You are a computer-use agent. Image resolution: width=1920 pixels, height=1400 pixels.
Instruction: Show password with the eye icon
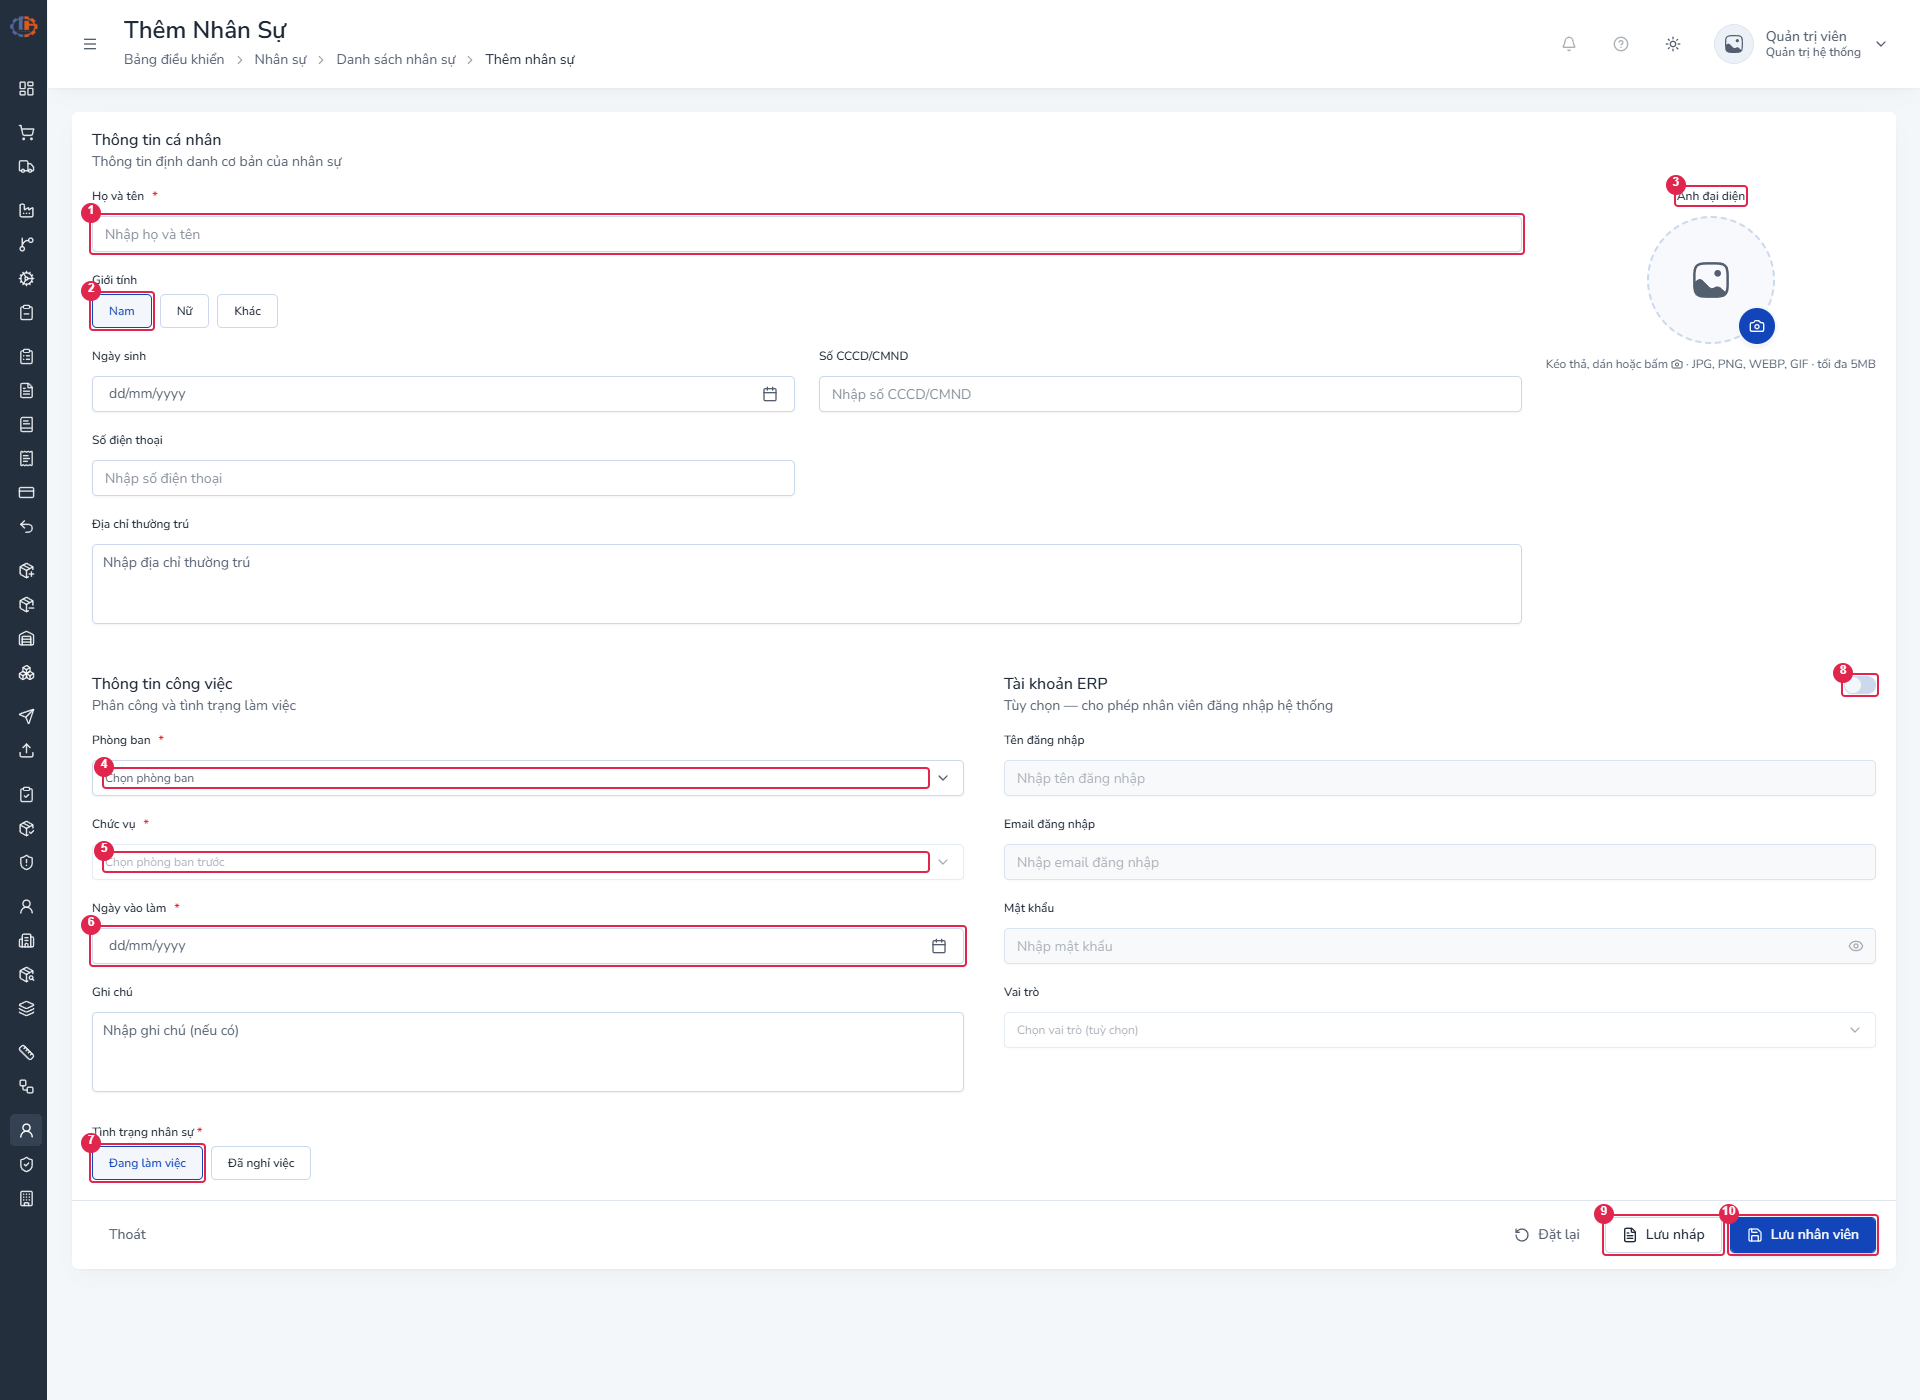pos(1856,946)
